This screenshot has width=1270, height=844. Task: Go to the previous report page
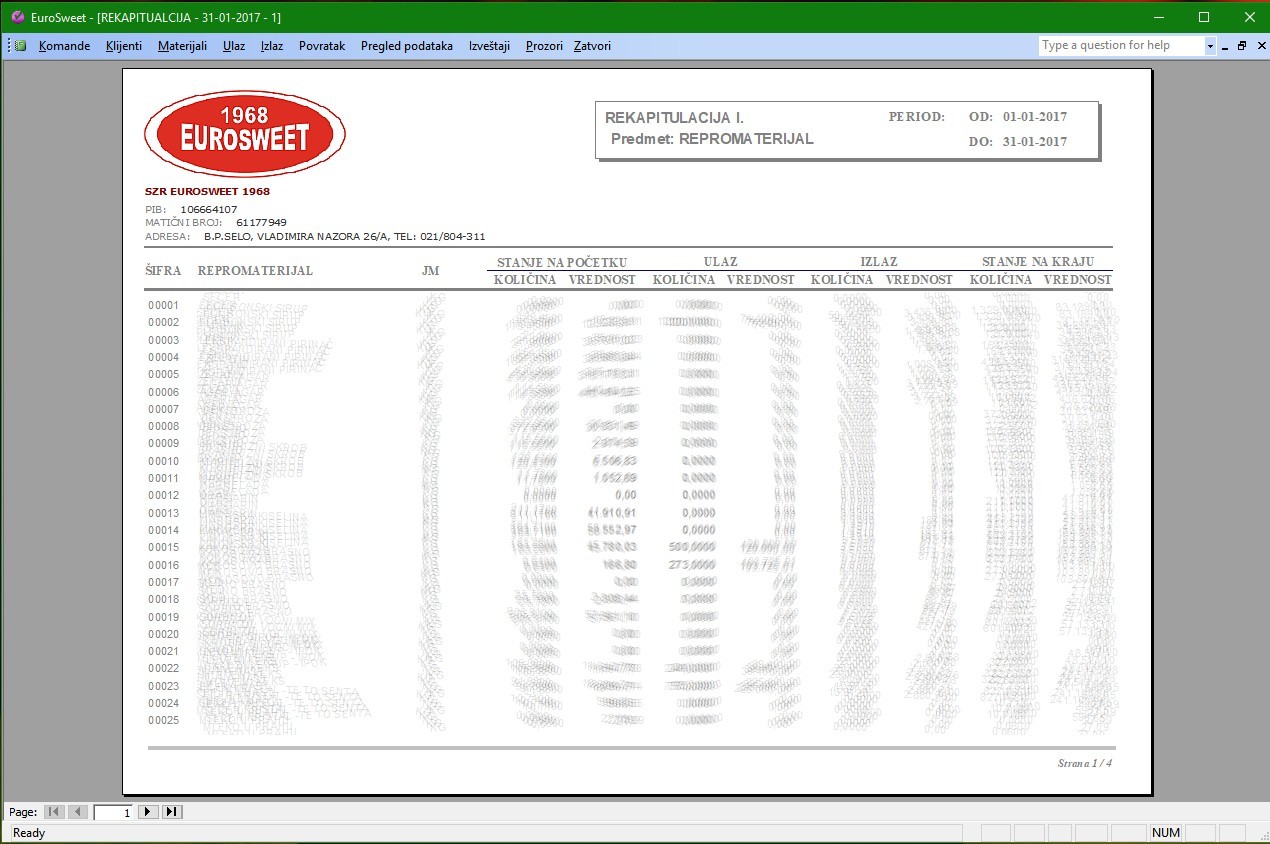(x=78, y=812)
